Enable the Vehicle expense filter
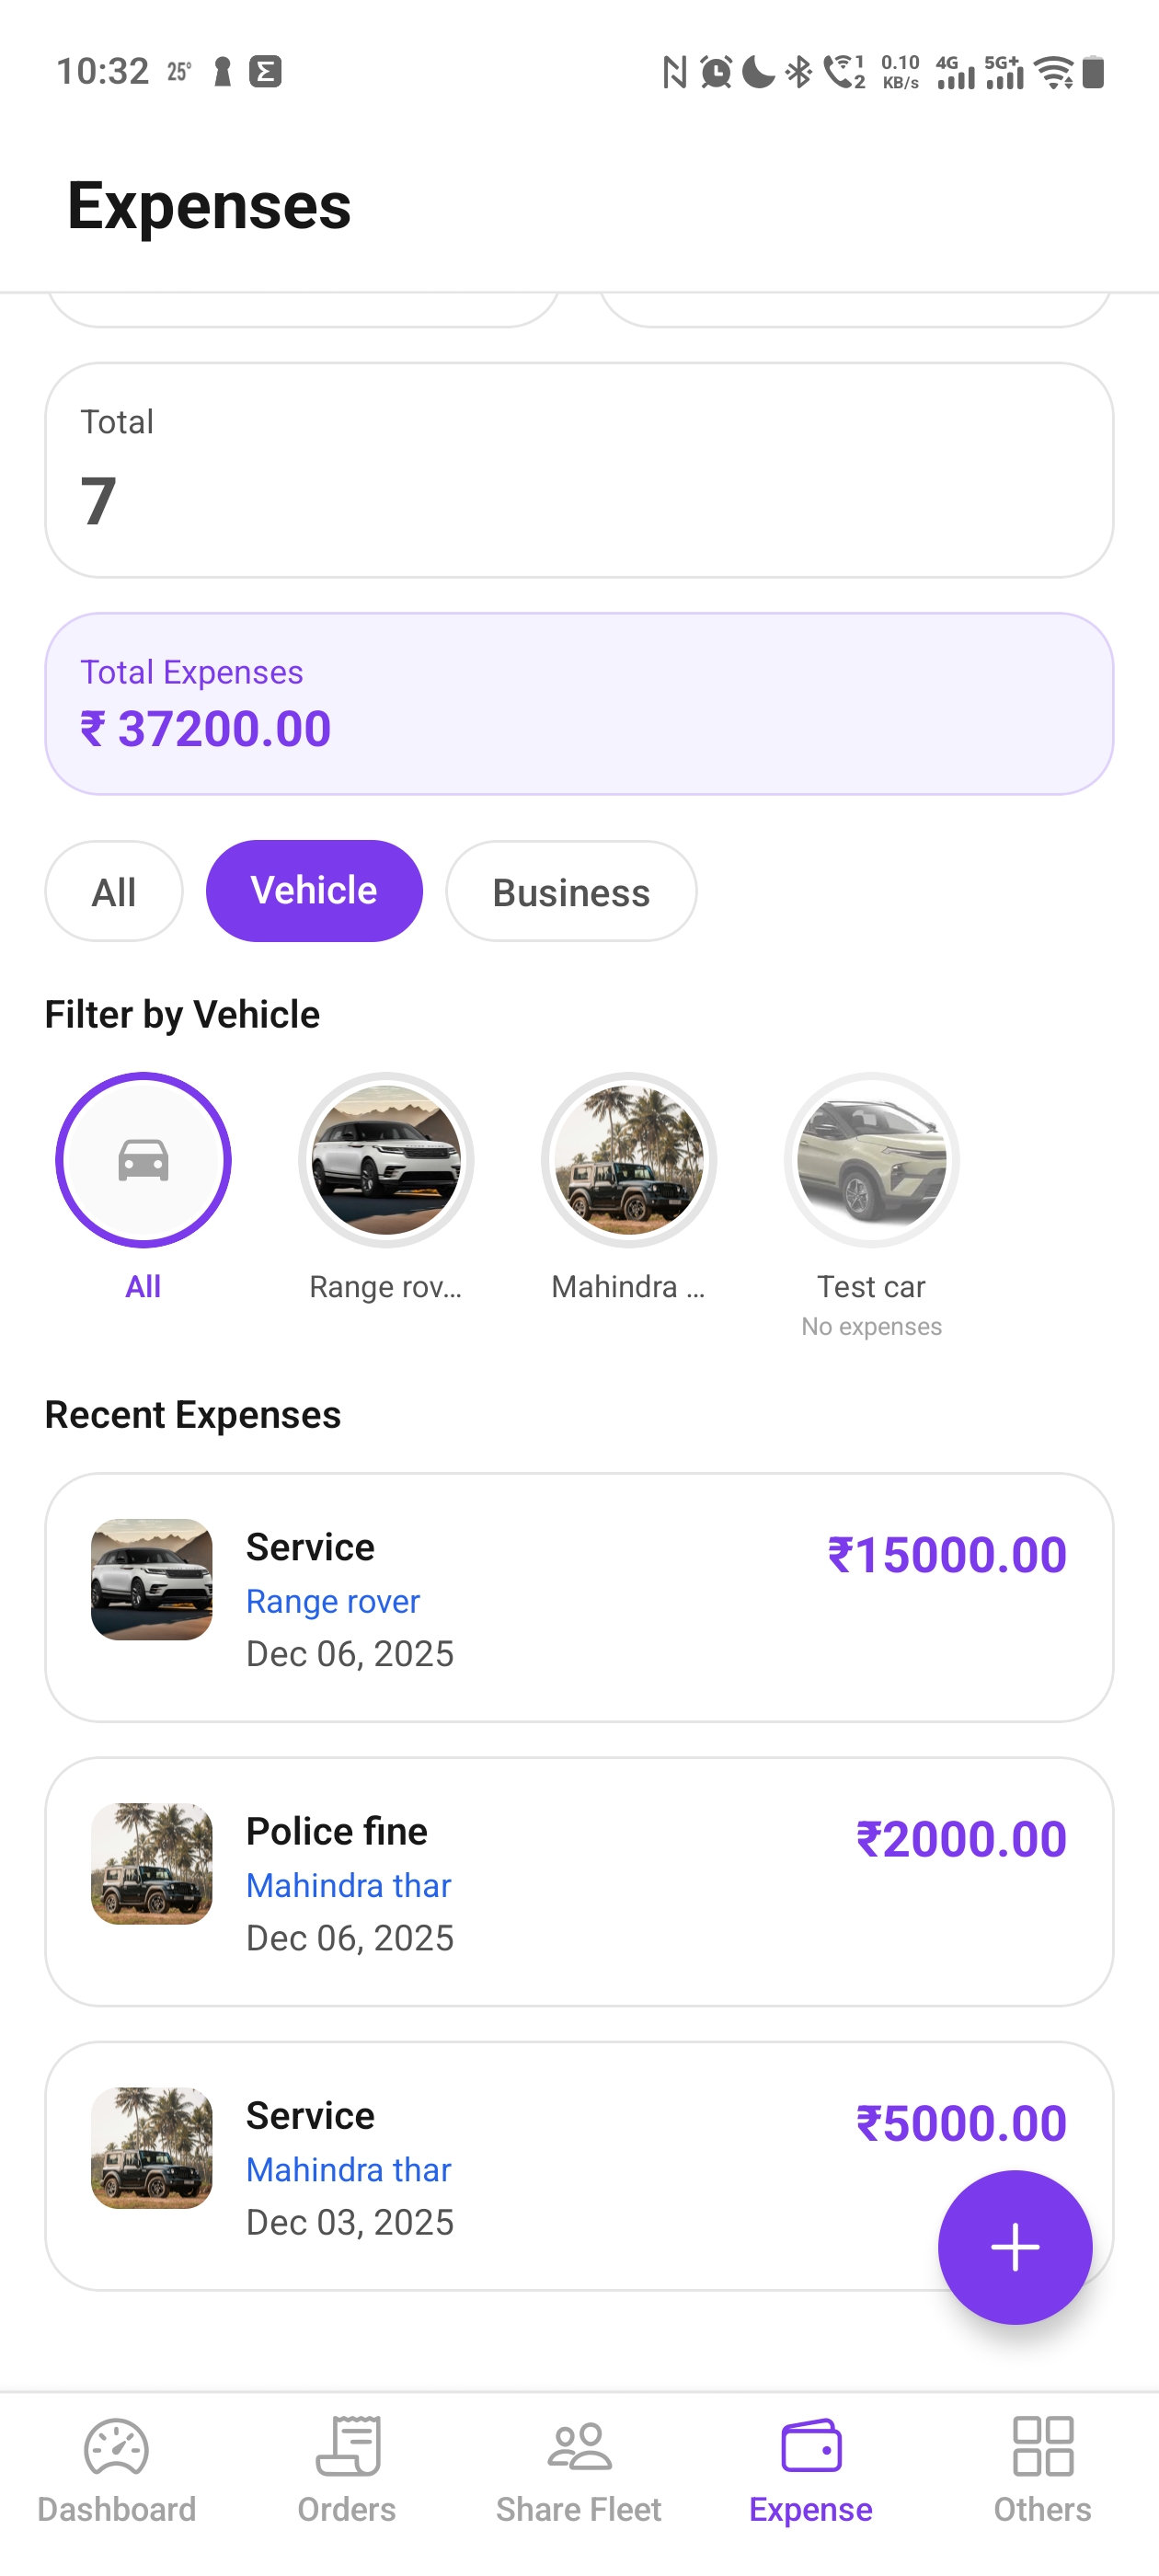The image size is (1159, 2576). tap(314, 890)
